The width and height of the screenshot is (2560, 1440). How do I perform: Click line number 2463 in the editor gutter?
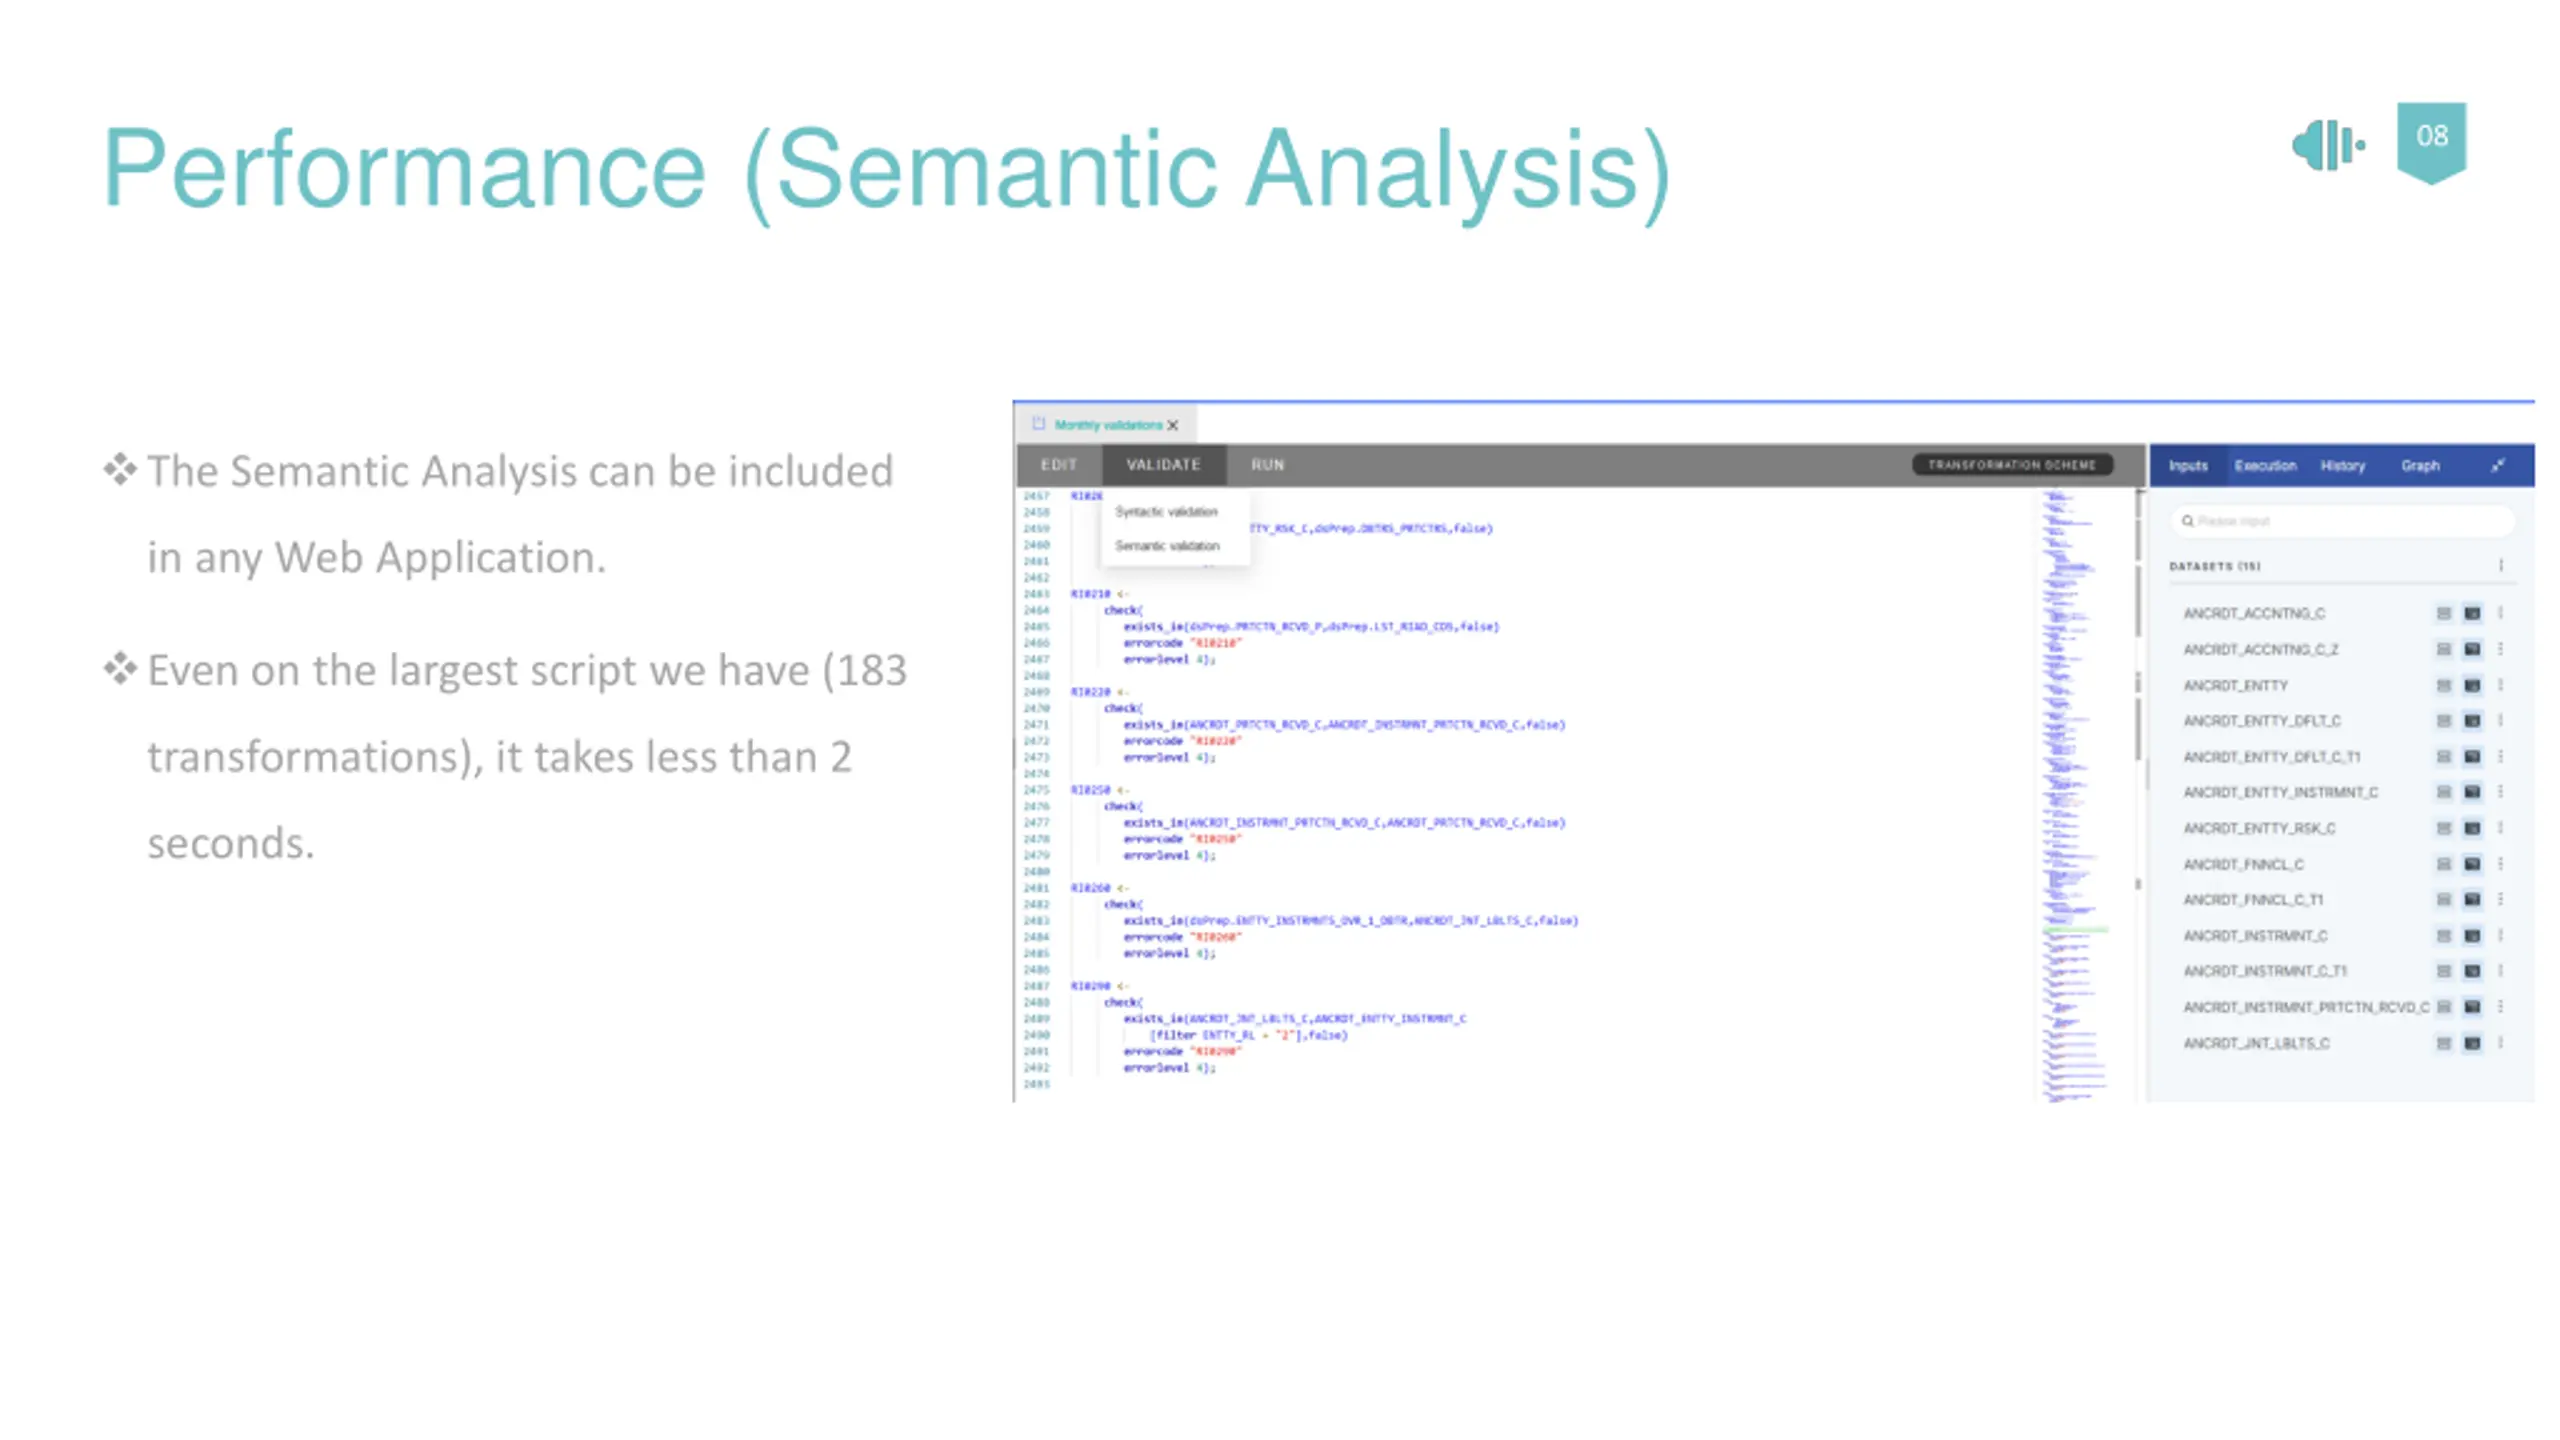point(1036,594)
